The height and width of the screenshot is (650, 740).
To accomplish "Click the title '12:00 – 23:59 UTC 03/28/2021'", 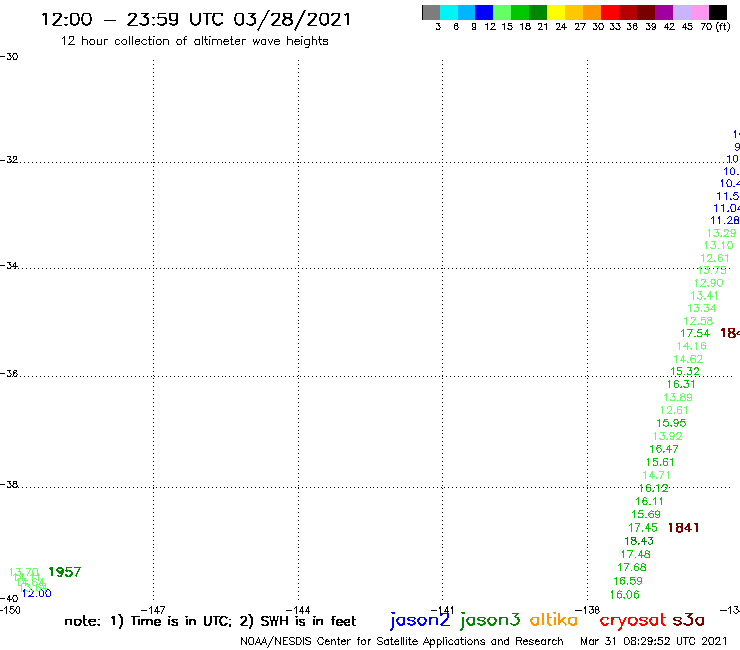I will point(196,20).
